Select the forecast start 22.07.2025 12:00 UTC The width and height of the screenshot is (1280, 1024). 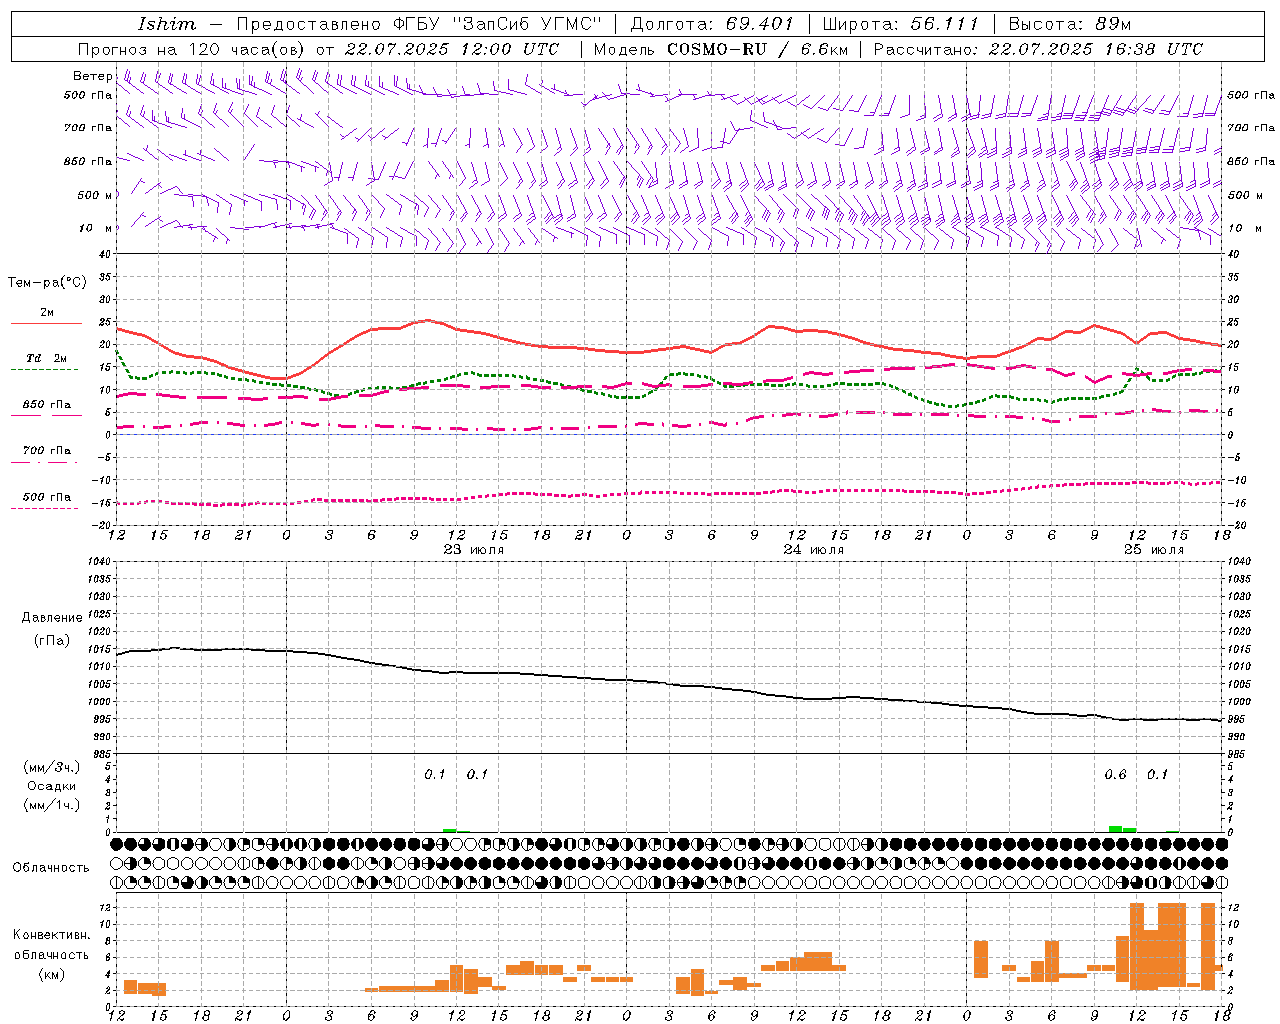pos(452,49)
